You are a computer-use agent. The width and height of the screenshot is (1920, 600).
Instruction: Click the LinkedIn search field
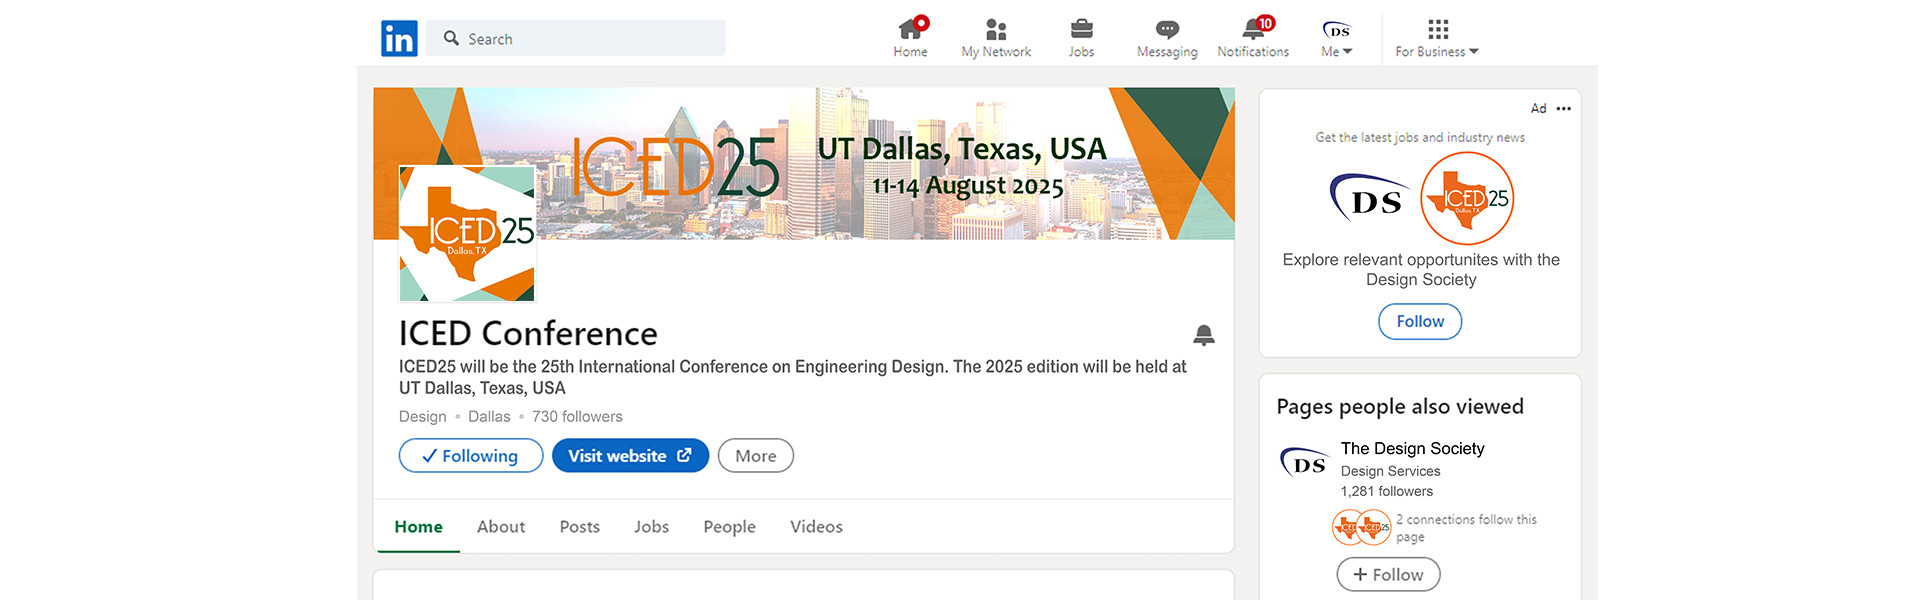[x=588, y=39]
